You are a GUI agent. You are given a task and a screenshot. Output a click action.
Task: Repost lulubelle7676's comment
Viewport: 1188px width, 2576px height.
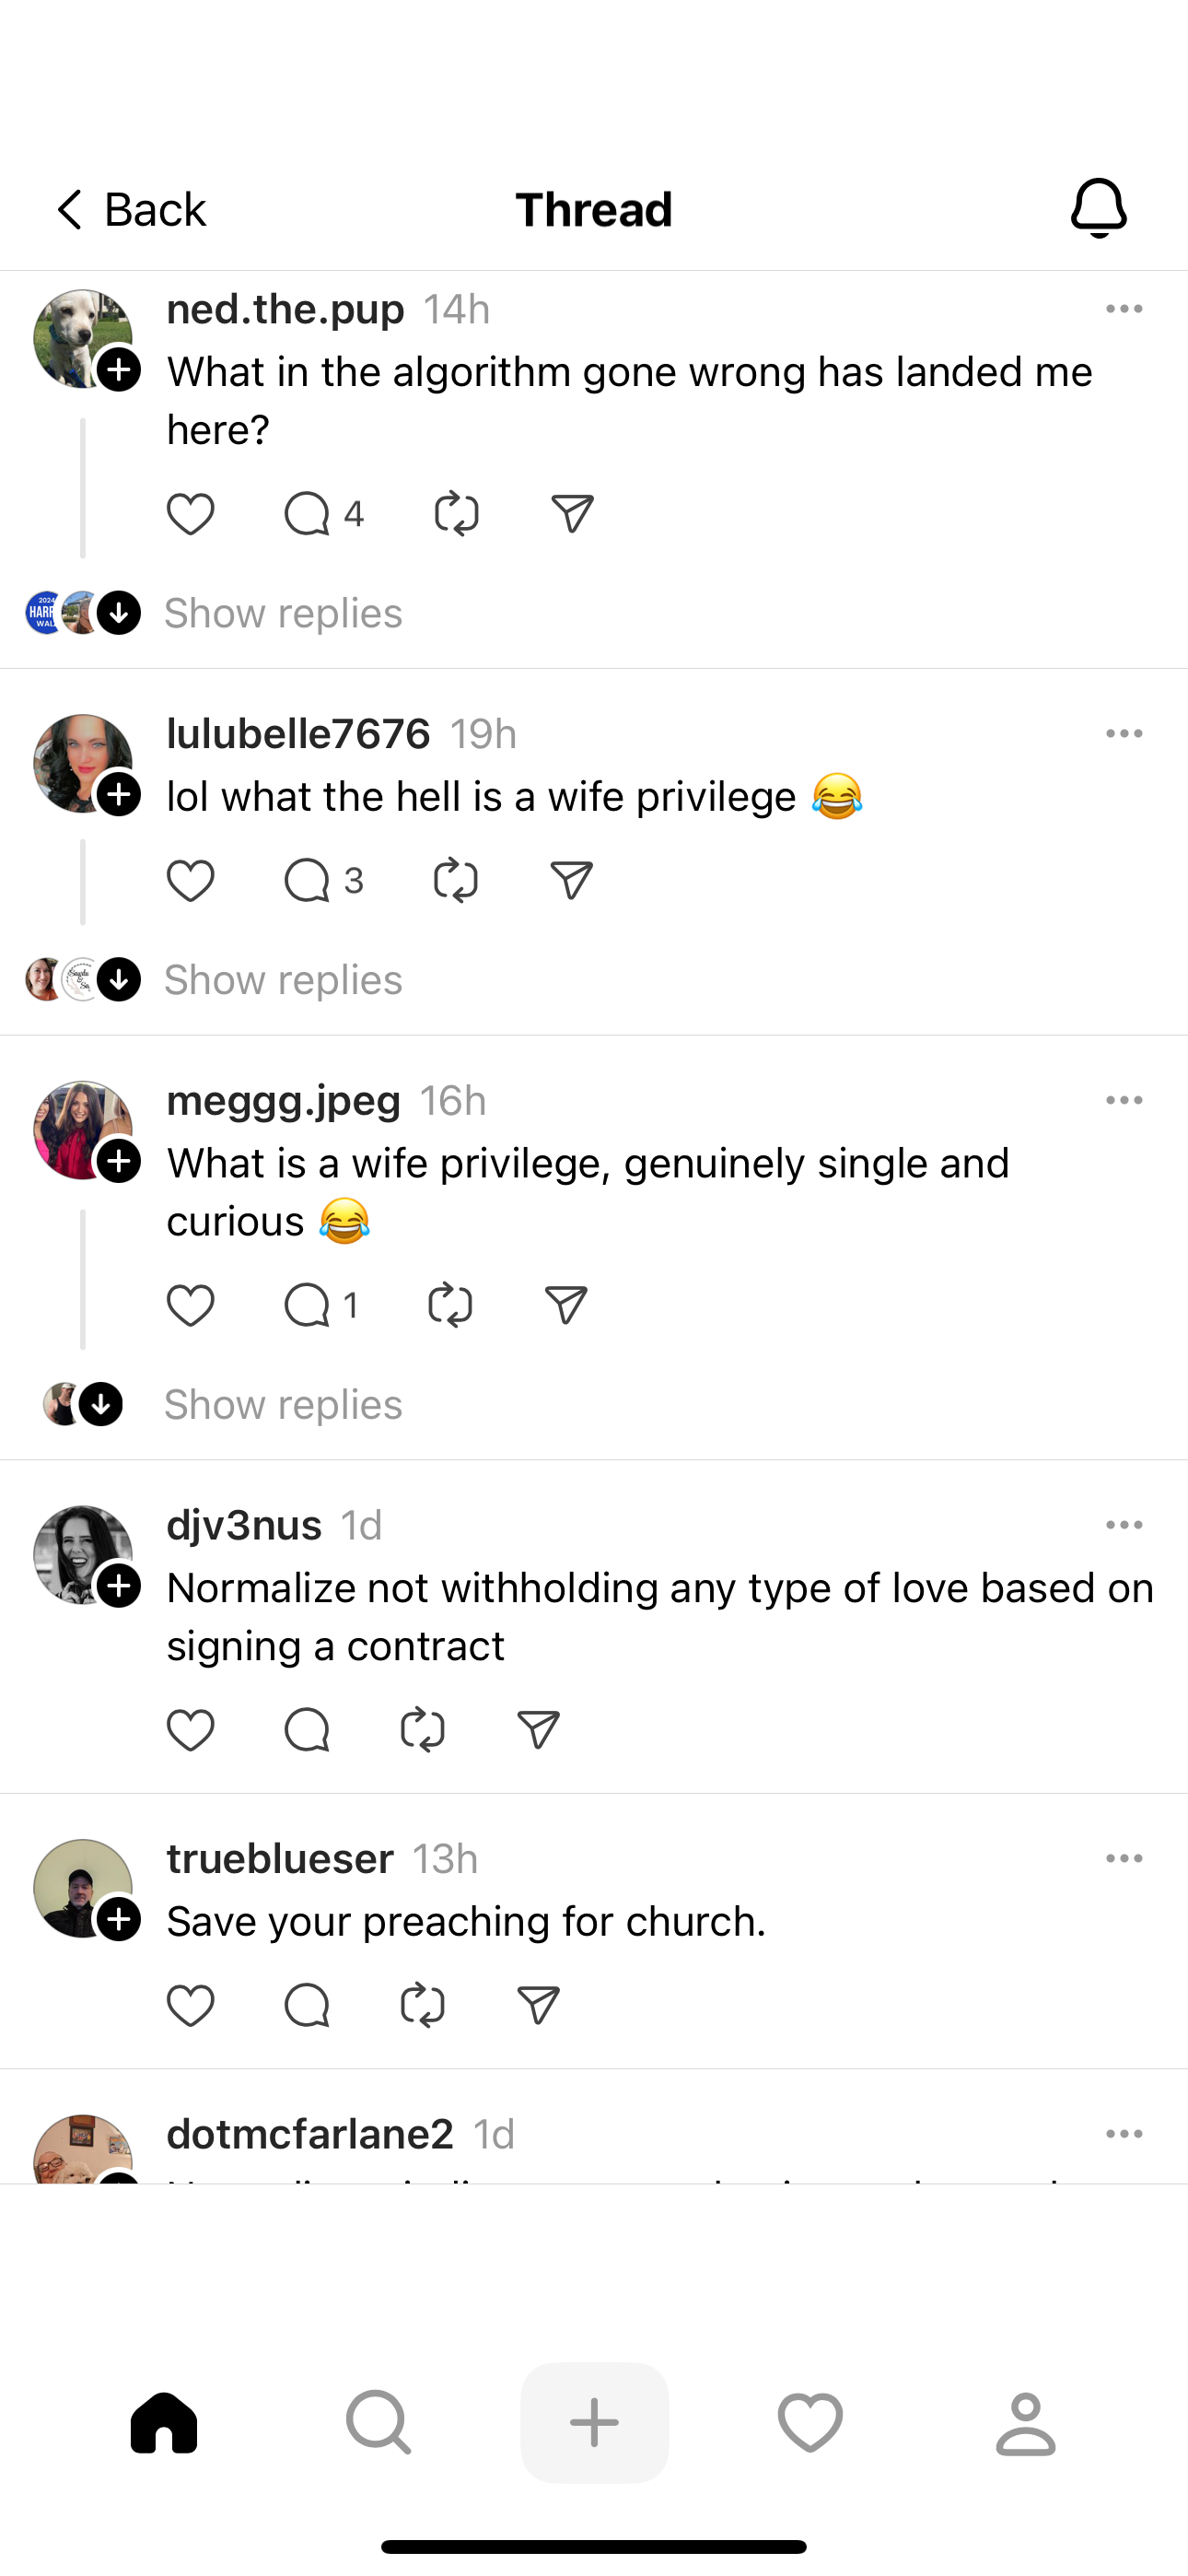pyautogui.click(x=456, y=881)
